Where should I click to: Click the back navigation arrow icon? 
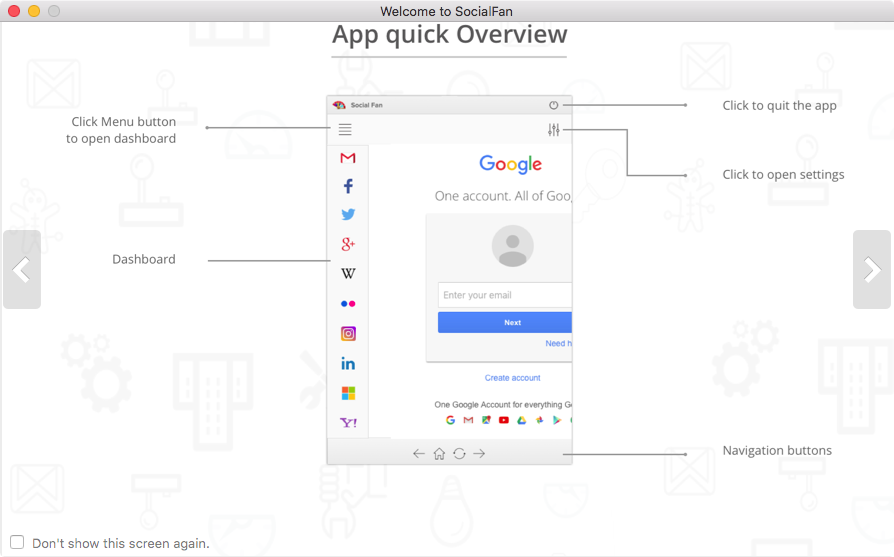[418, 454]
